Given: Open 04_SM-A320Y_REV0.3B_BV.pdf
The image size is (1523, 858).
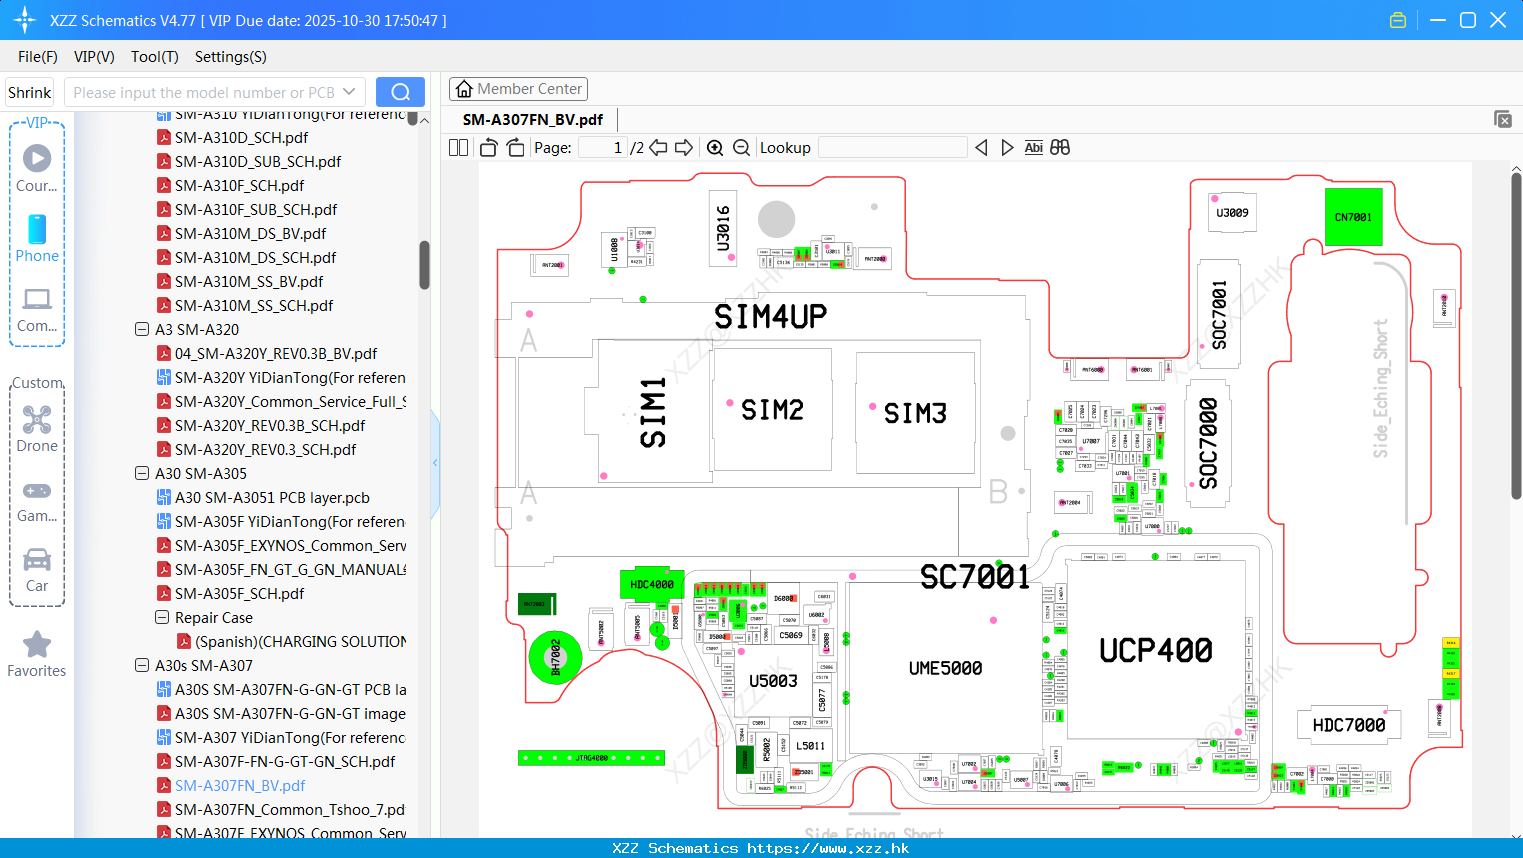Looking at the screenshot, I should (276, 353).
